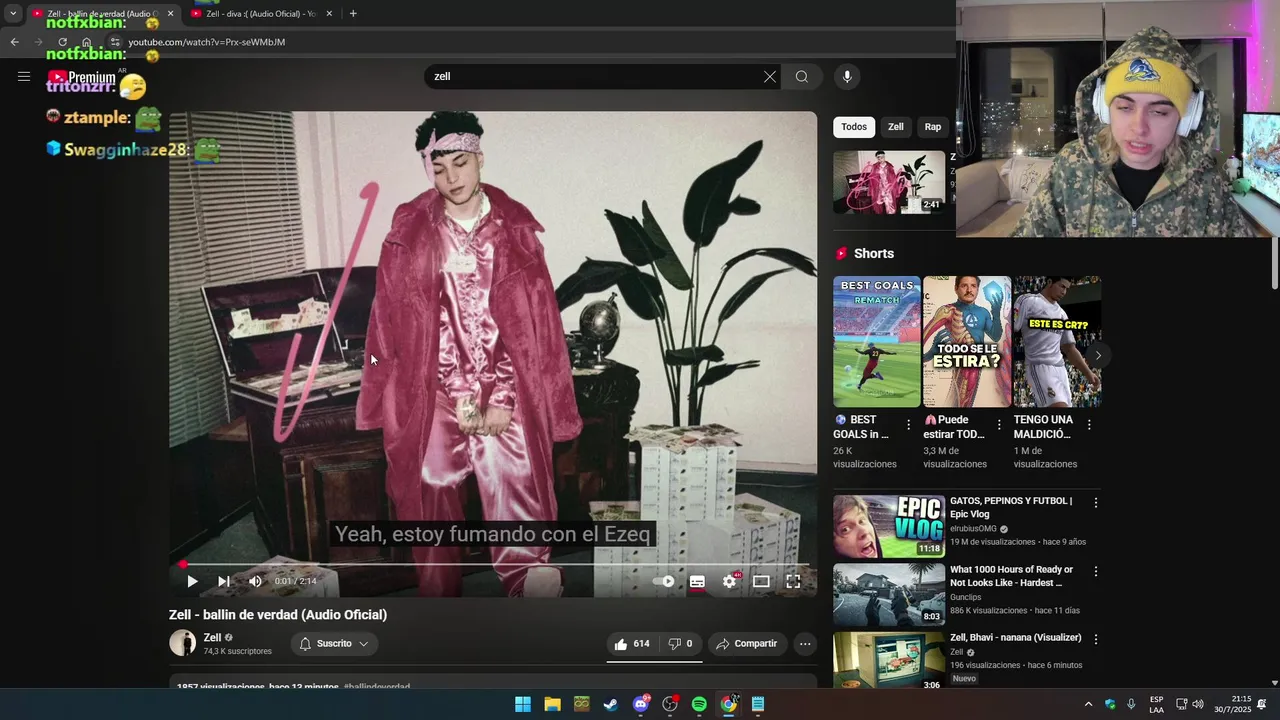
Task: Expand the Suscrito notification dropdown
Action: [x=335, y=644]
